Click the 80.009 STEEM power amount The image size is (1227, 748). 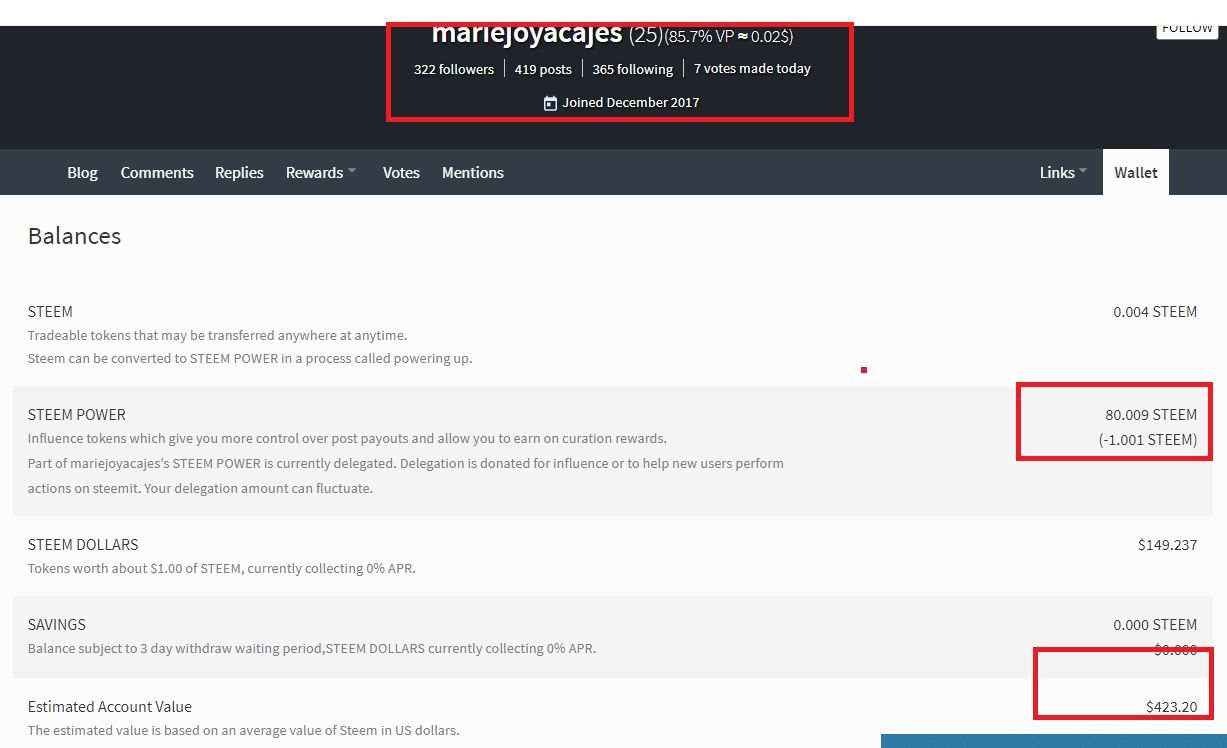1151,415
